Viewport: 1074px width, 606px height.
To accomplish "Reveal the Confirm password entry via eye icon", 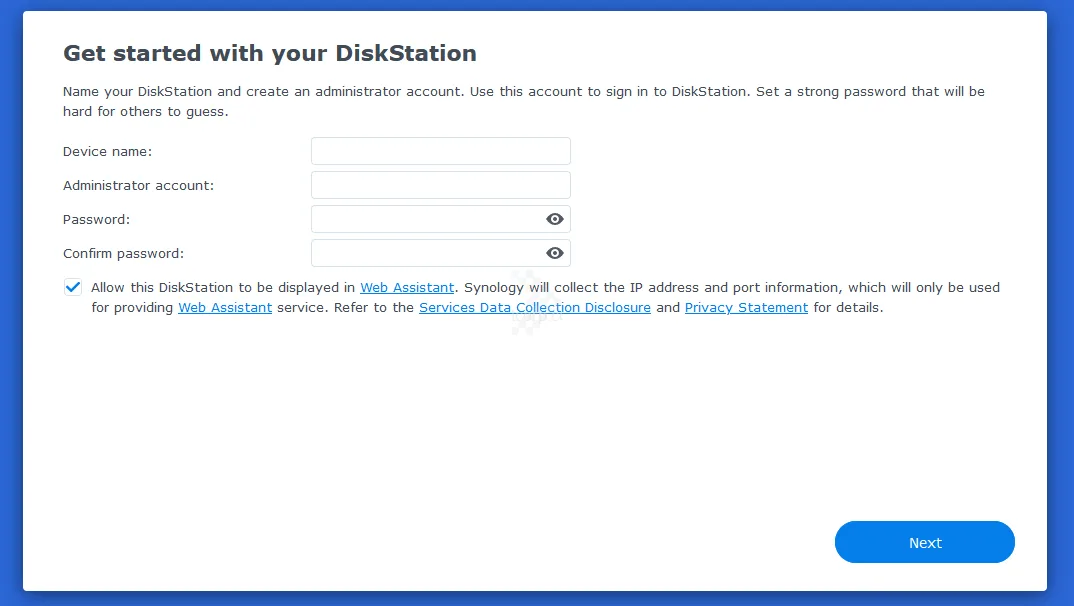I will click(x=555, y=253).
